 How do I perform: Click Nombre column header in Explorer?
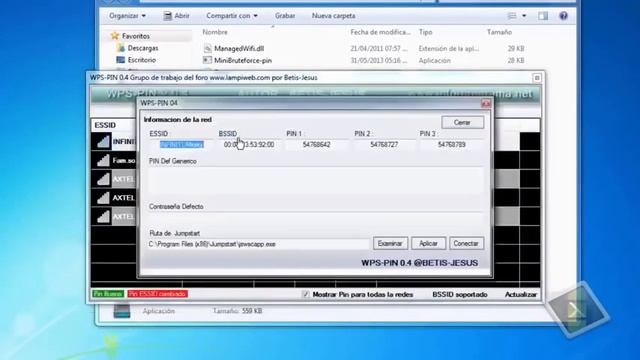pyautogui.click(x=215, y=32)
